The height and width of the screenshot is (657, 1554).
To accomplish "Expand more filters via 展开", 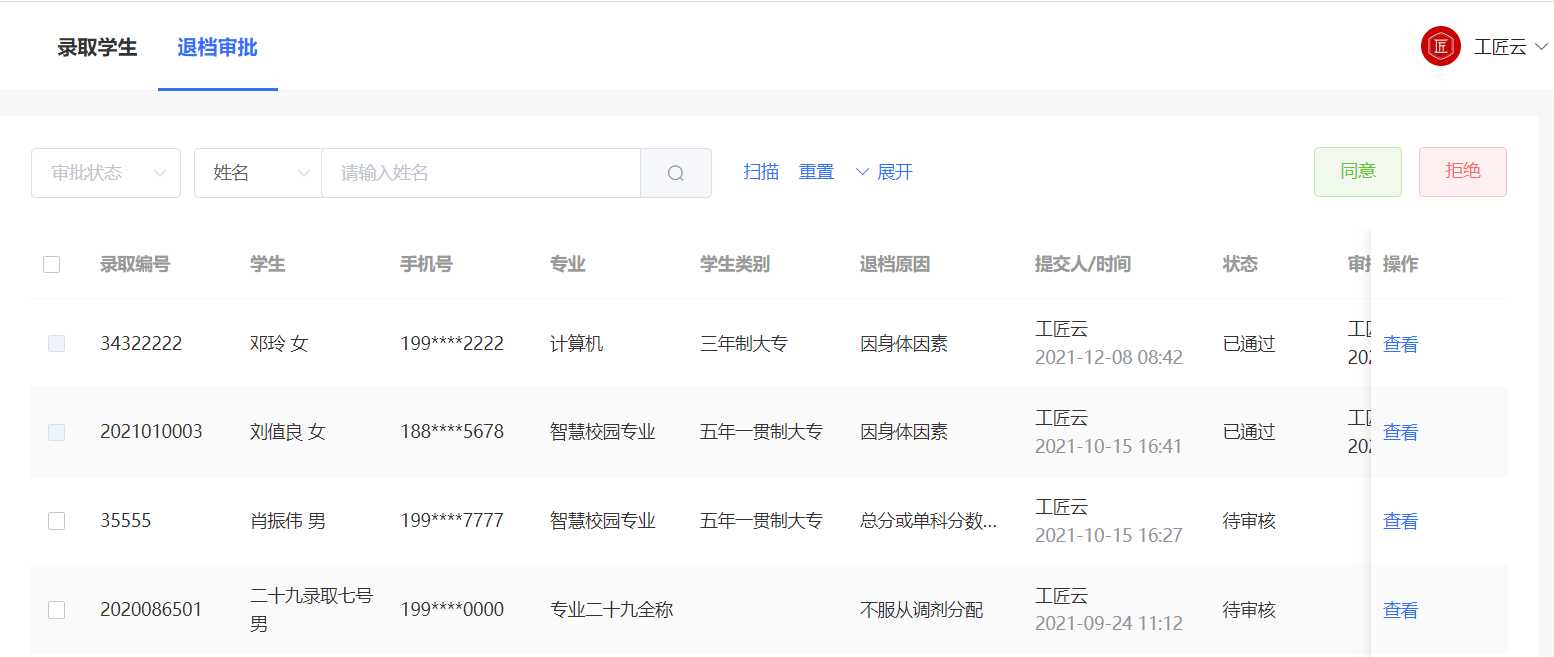I will click(893, 172).
